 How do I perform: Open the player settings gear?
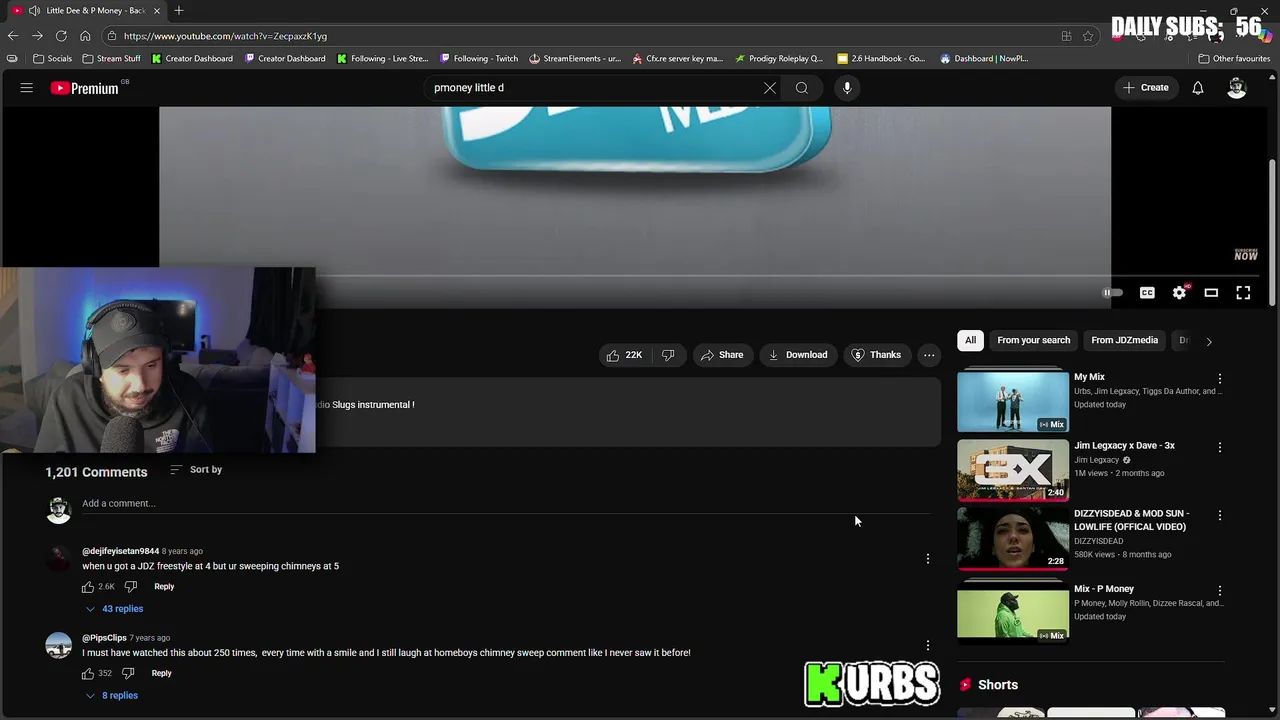[1180, 292]
